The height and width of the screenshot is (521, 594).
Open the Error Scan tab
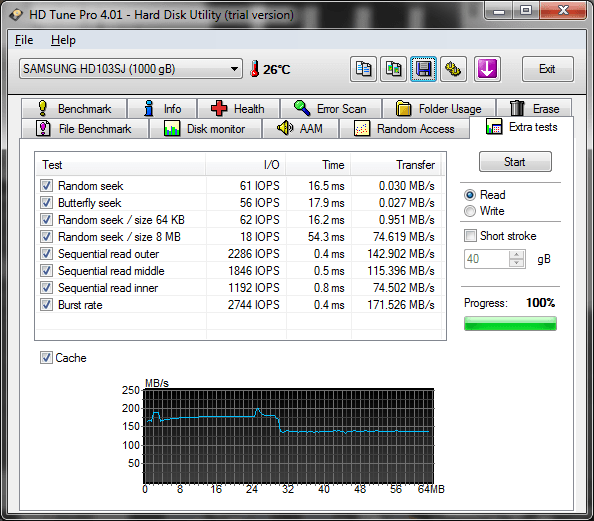[331, 109]
